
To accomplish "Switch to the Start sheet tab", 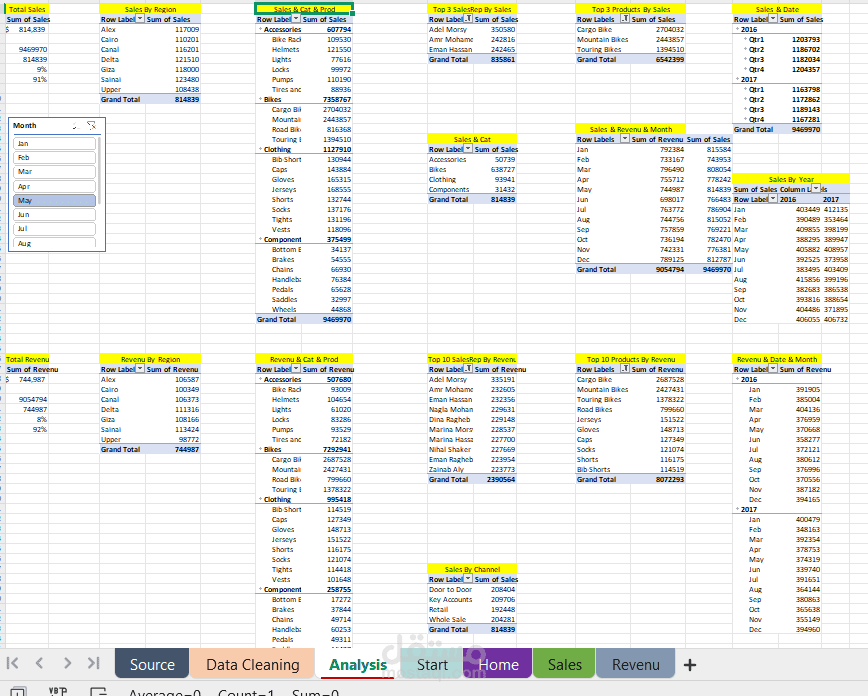I will point(432,664).
